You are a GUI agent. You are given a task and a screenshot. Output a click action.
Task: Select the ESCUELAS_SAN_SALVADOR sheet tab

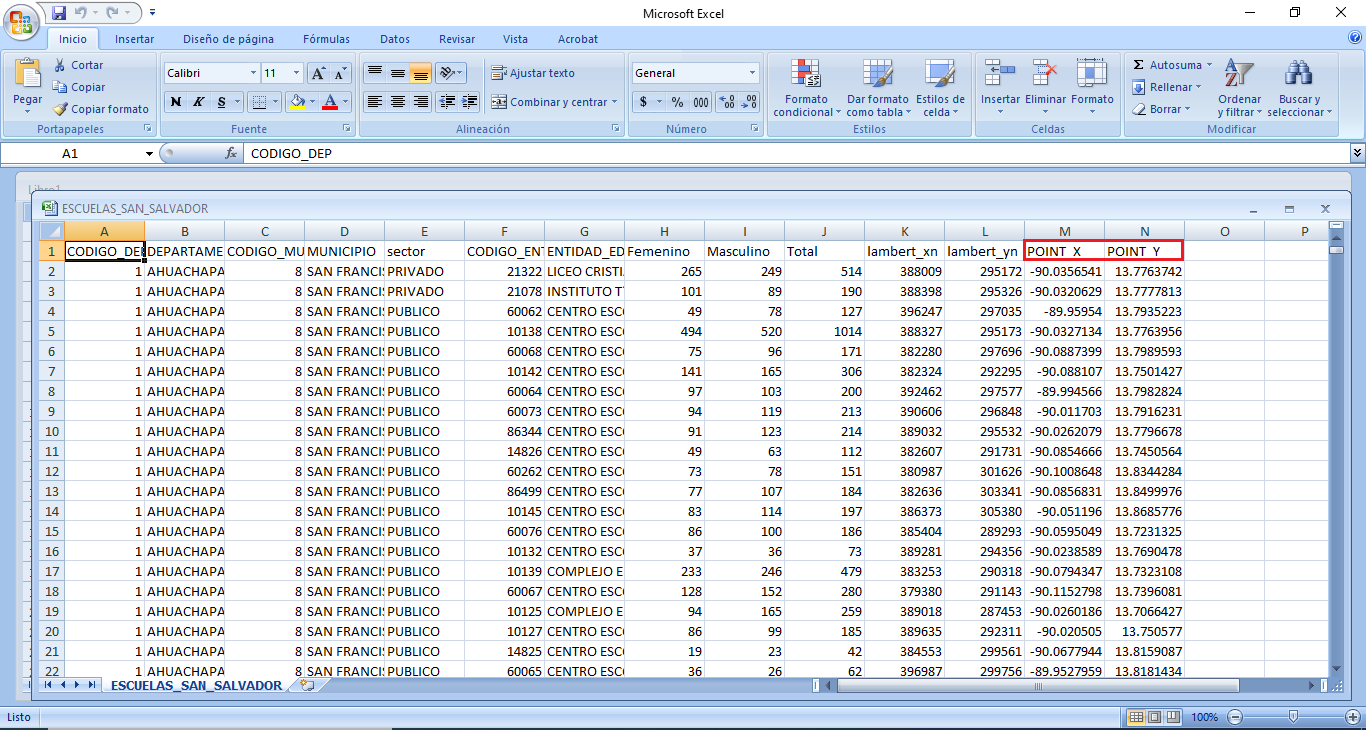[x=193, y=687]
